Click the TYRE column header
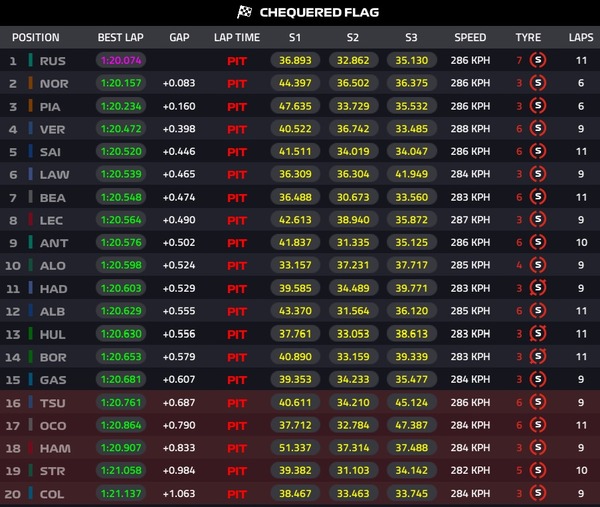 pos(528,37)
